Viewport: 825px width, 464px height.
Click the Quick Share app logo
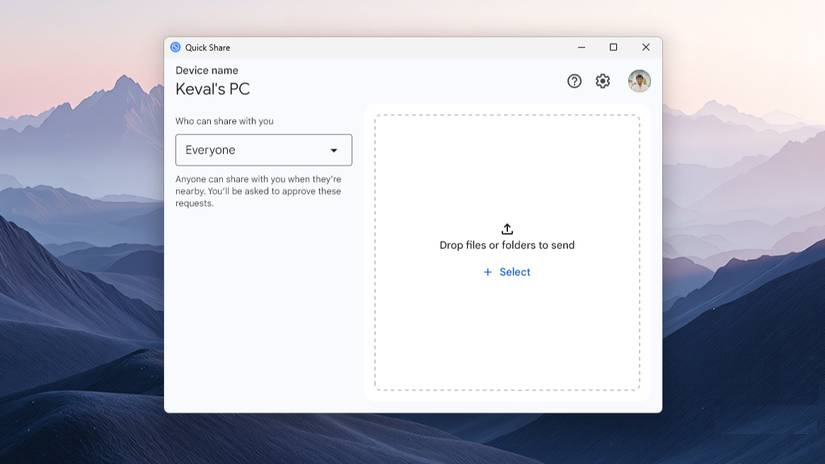point(176,47)
